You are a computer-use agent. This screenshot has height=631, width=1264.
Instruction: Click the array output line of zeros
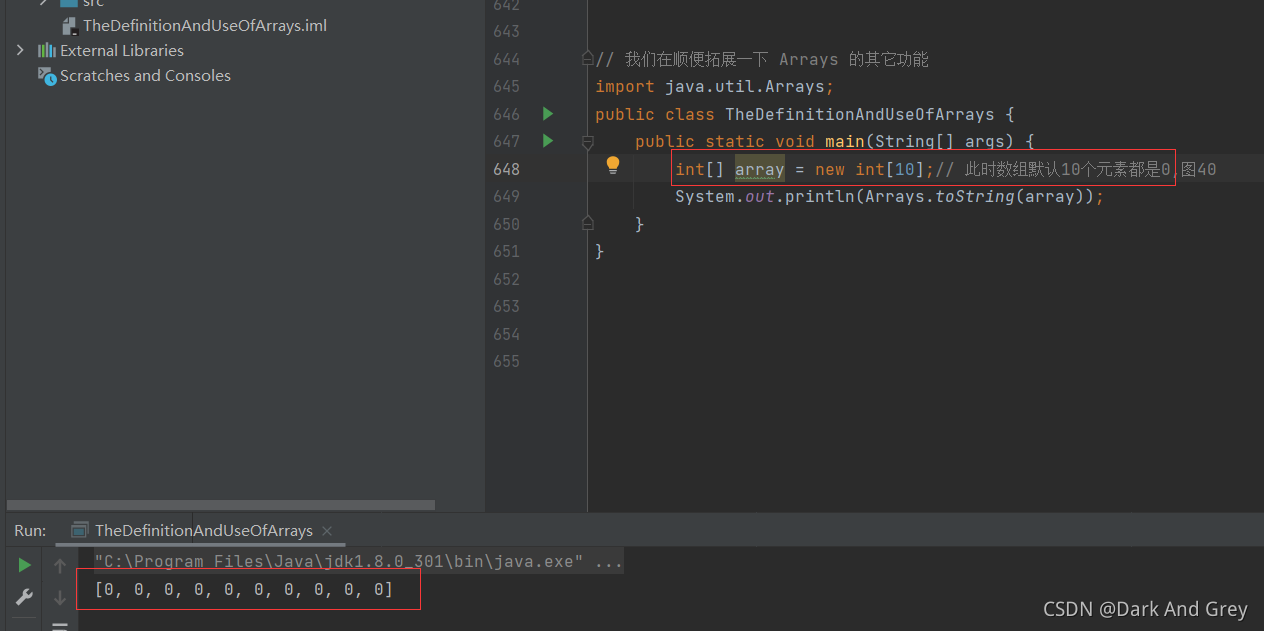tap(244, 590)
